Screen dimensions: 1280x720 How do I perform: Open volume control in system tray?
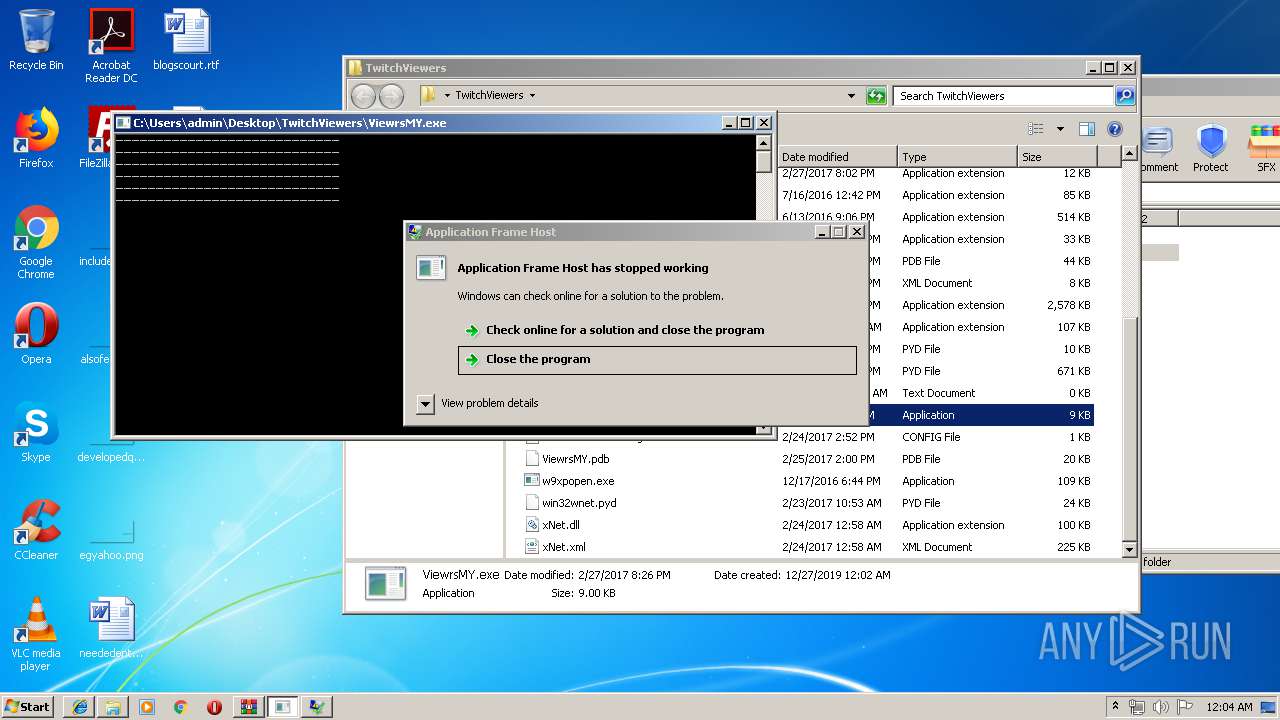click(1161, 707)
